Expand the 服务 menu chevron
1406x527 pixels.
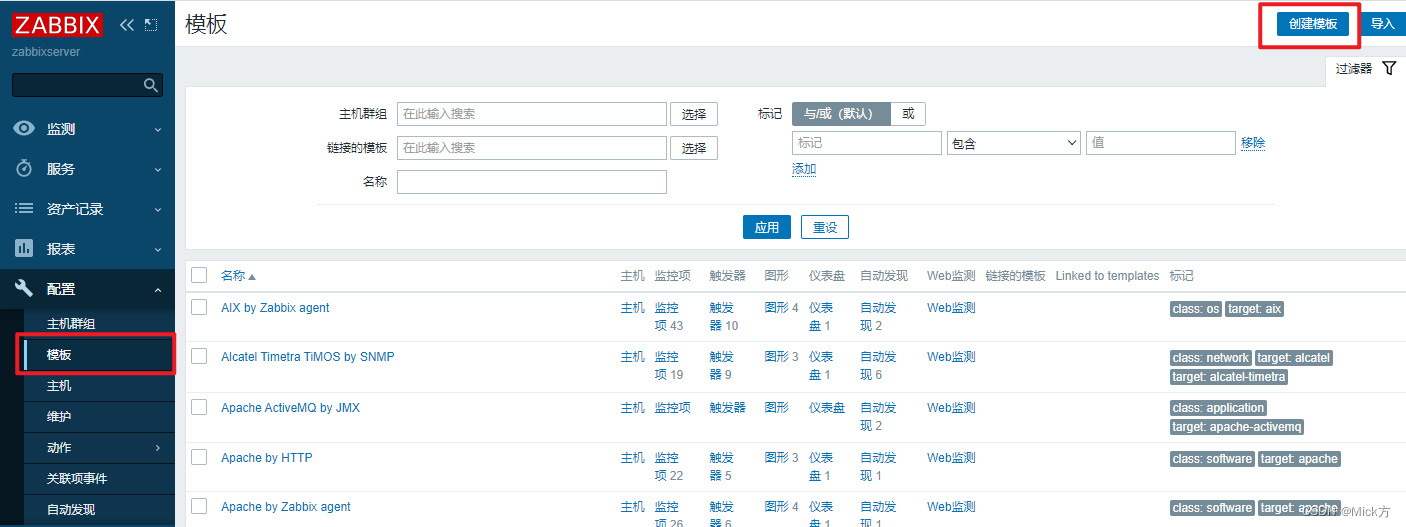[158, 170]
